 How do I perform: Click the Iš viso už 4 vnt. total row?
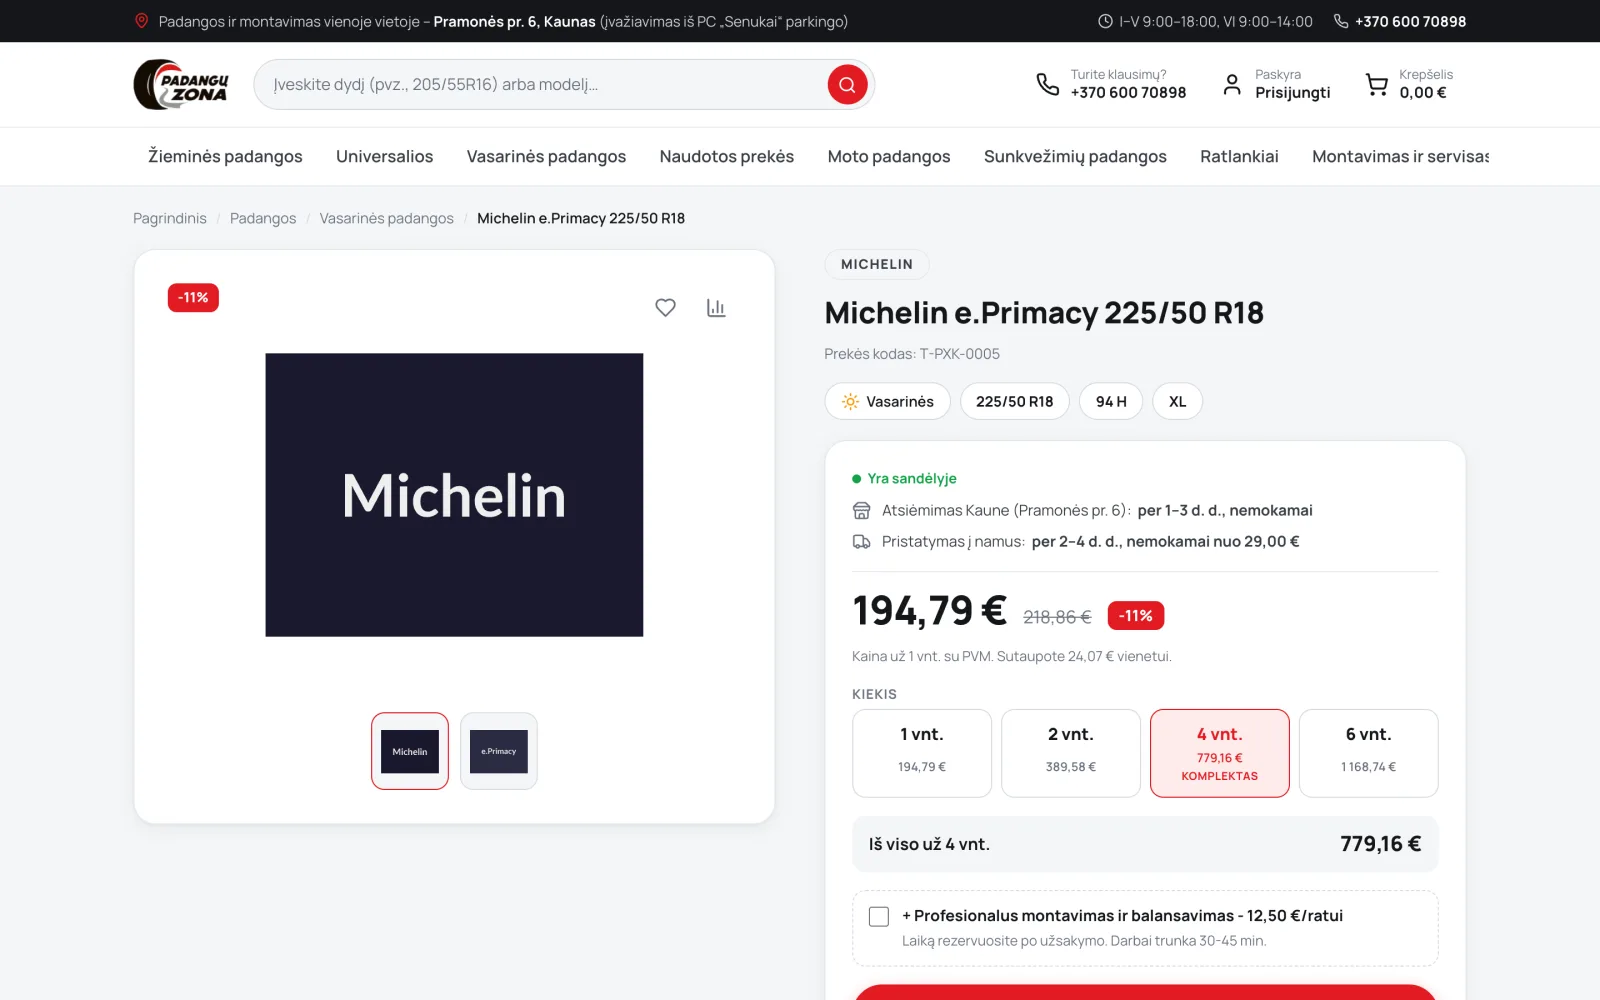1145,844
